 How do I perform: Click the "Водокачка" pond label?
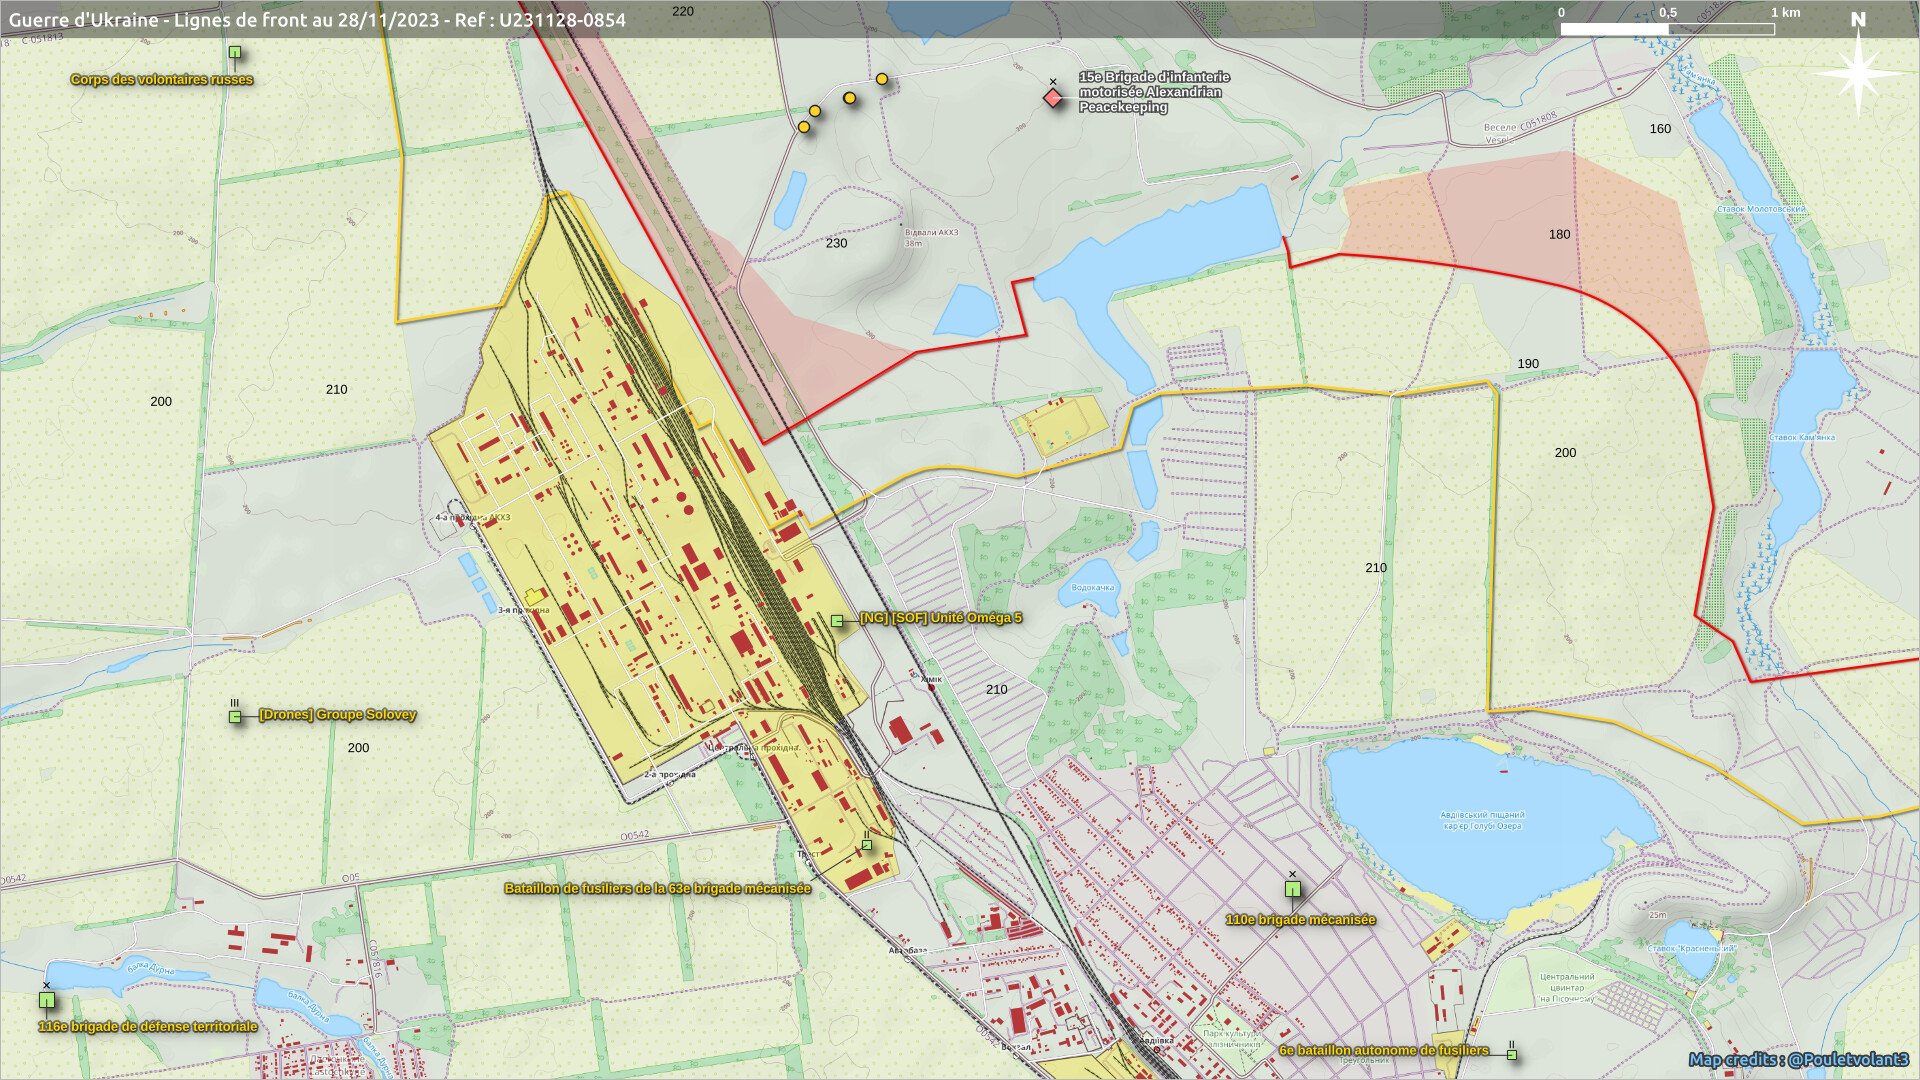[1092, 588]
